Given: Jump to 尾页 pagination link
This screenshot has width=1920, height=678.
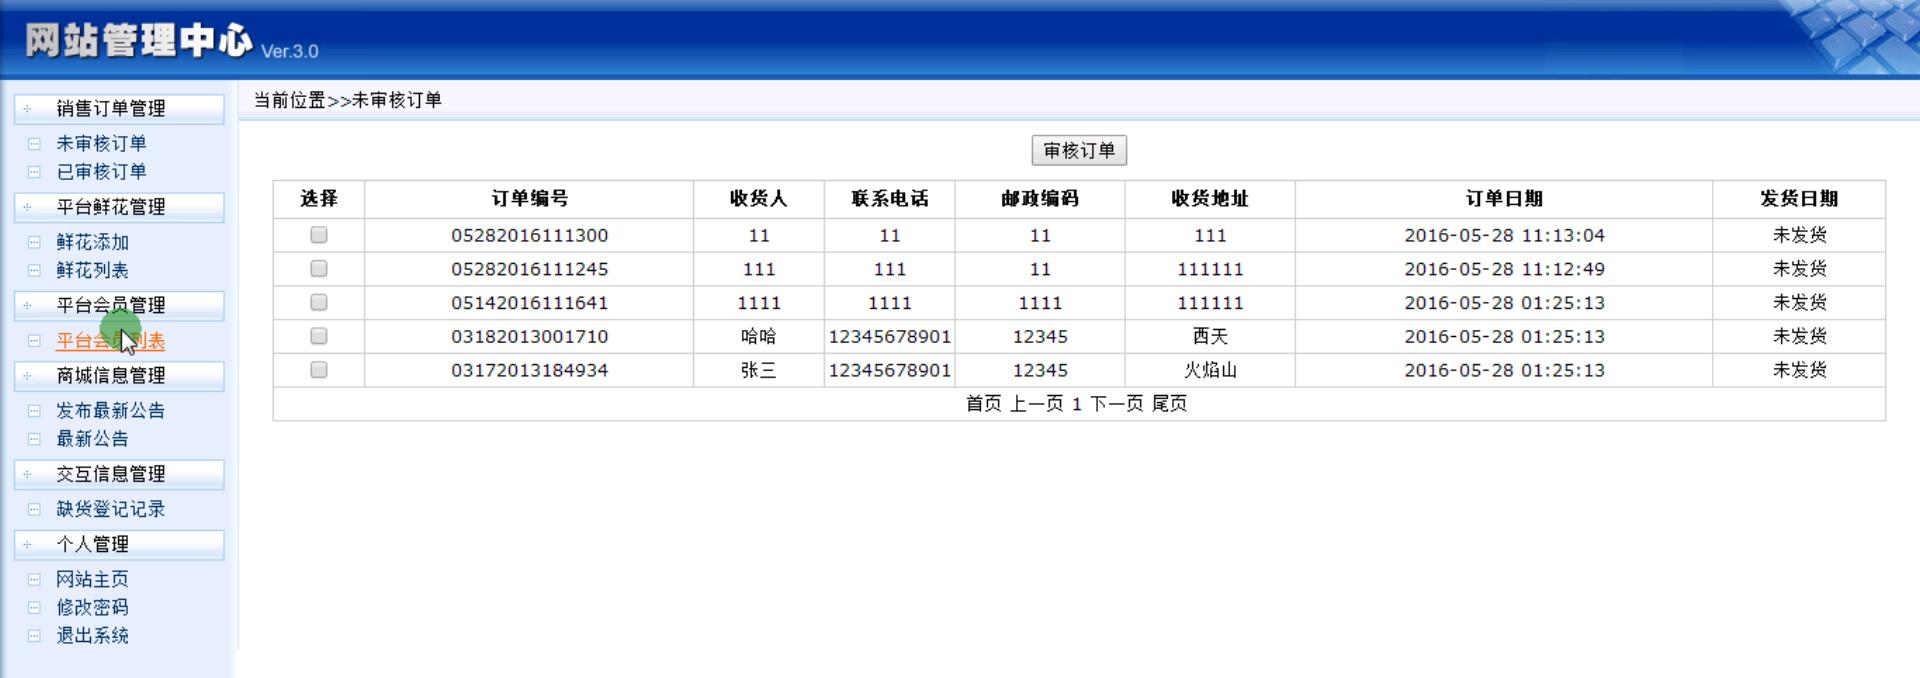Looking at the screenshot, I should pos(1169,404).
